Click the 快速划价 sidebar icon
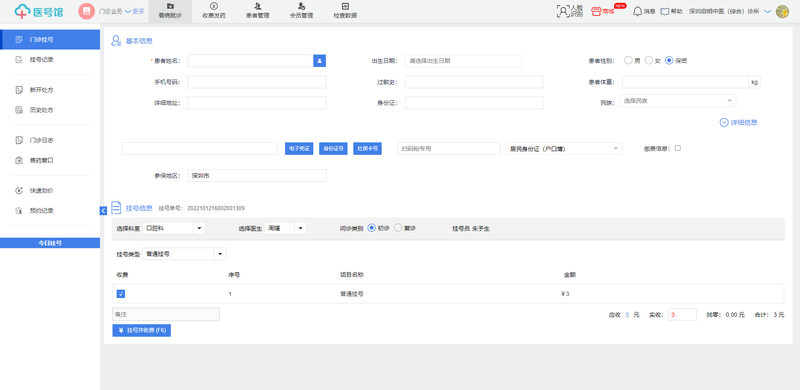This screenshot has height=390, width=800. tap(19, 190)
